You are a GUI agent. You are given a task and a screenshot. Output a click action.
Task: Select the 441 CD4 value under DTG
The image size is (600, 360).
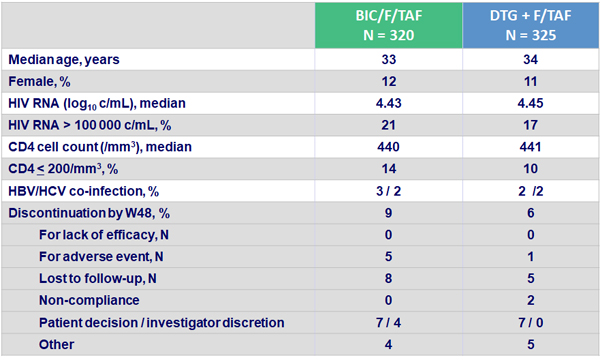(530, 147)
